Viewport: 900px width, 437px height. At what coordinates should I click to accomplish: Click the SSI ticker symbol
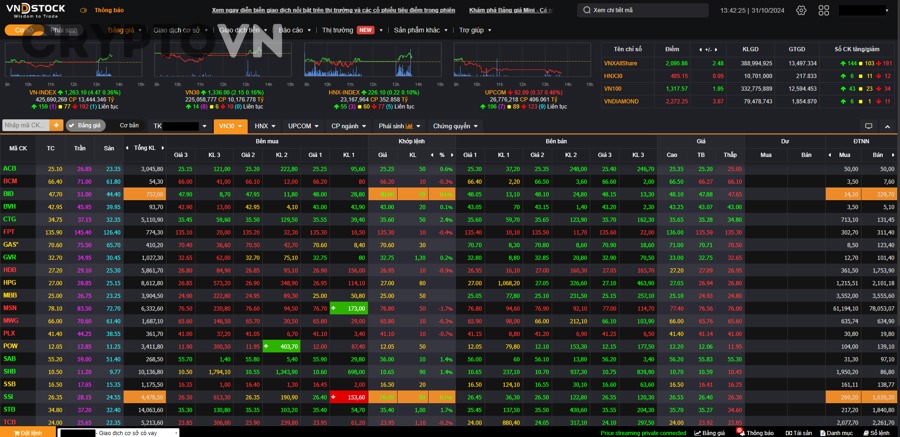8,397
